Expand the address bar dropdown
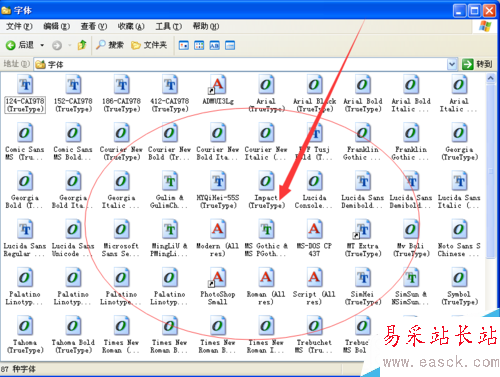 click(x=452, y=64)
